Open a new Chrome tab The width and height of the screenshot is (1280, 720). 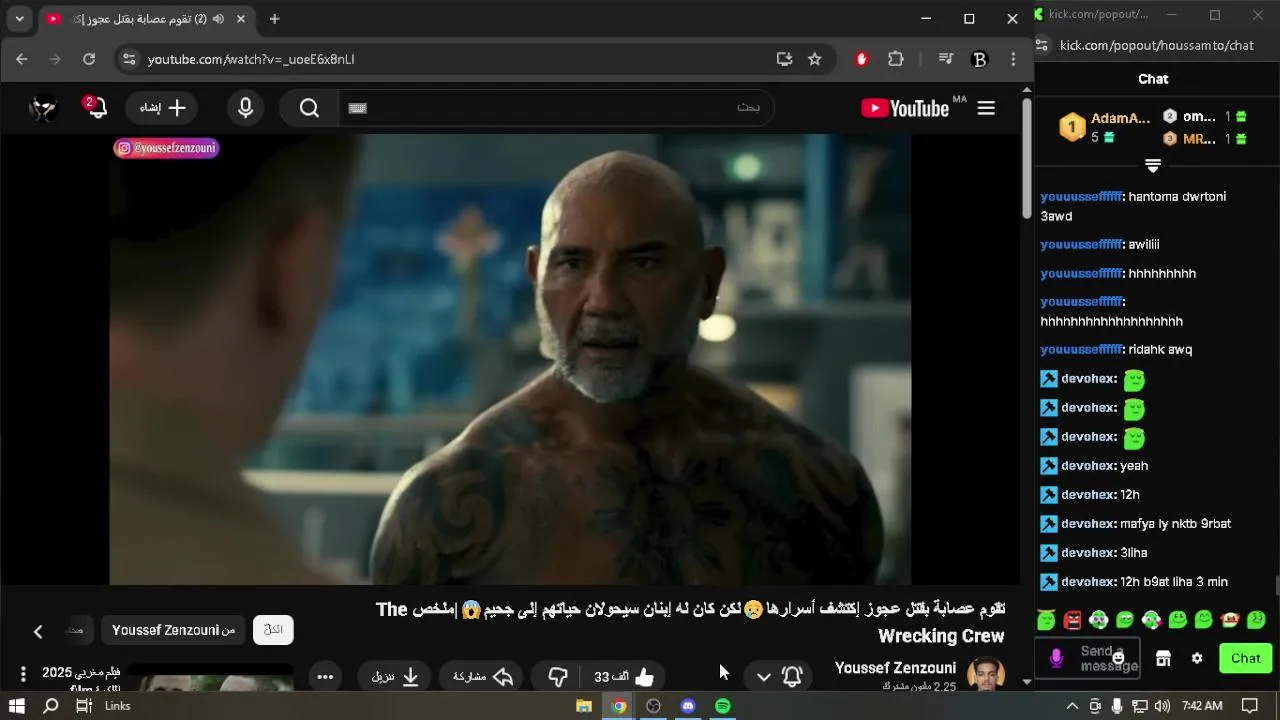click(274, 19)
